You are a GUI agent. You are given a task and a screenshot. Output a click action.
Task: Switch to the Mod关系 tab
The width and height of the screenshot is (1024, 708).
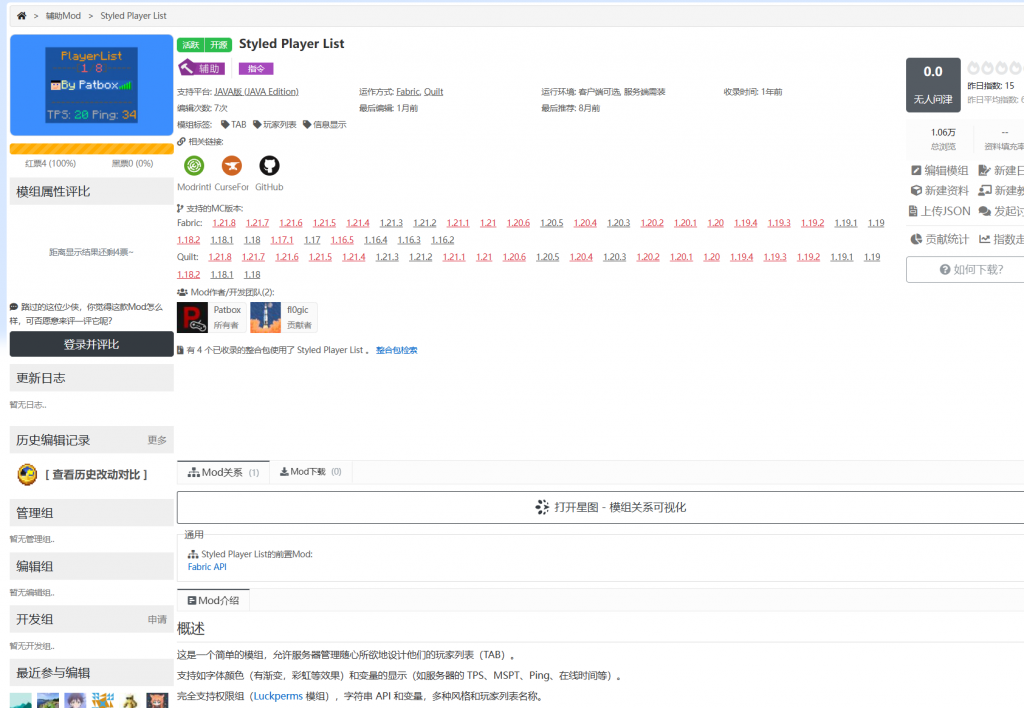pyautogui.click(x=223, y=472)
